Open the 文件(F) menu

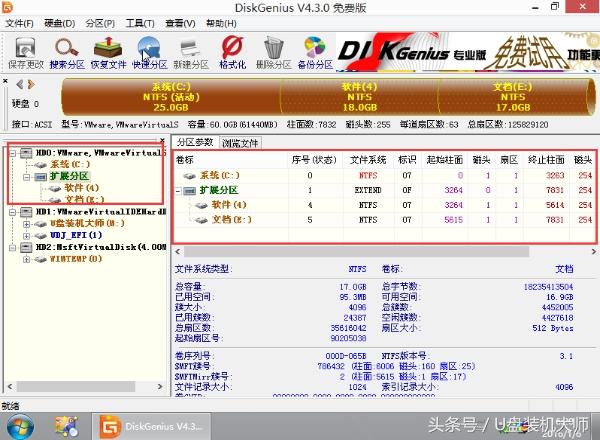[x=19, y=23]
